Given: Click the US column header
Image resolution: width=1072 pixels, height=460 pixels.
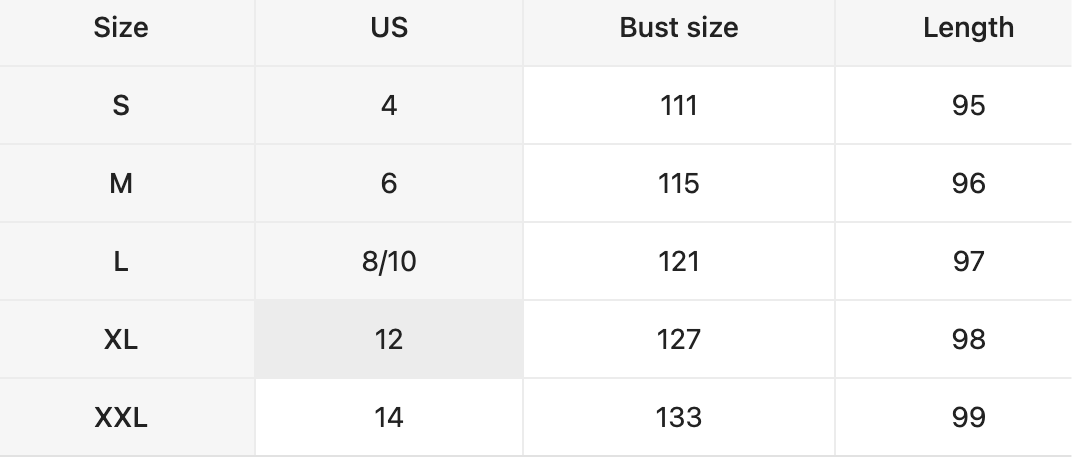Looking at the screenshot, I should pos(389,28).
